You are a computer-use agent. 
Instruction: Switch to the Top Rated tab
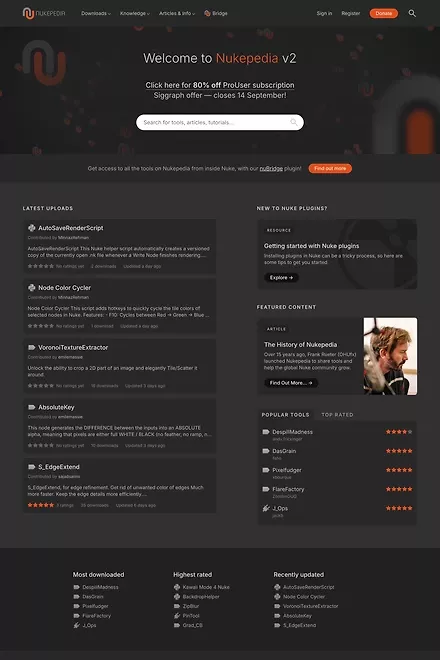pyautogui.click(x=337, y=415)
